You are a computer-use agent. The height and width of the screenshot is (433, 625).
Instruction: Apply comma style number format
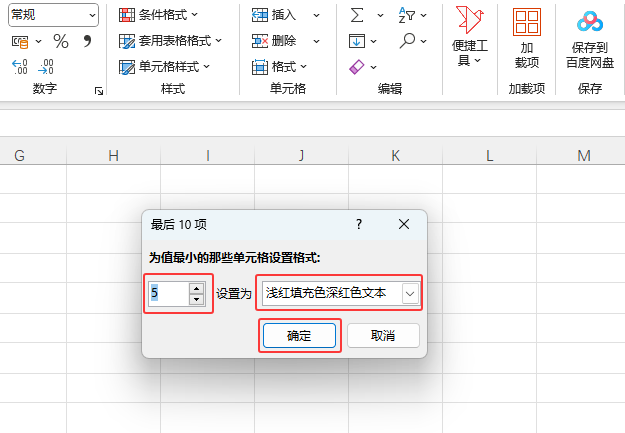(87, 41)
